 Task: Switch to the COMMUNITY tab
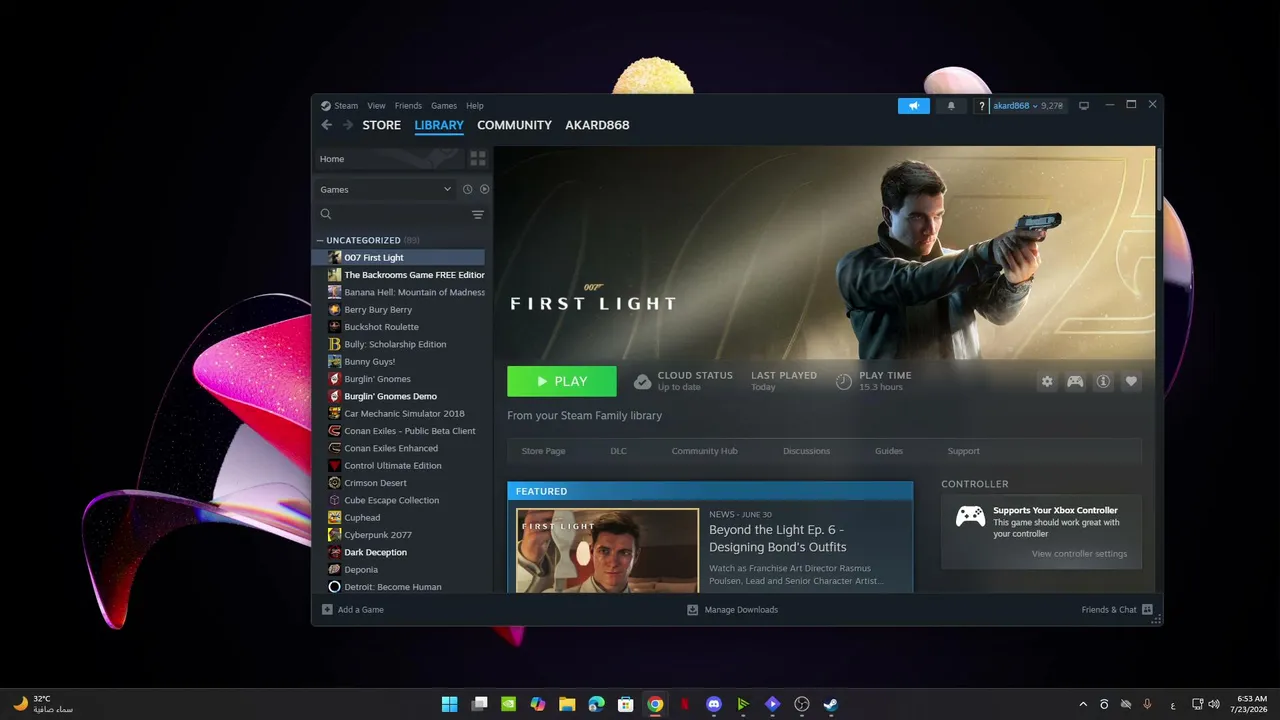tap(514, 125)
